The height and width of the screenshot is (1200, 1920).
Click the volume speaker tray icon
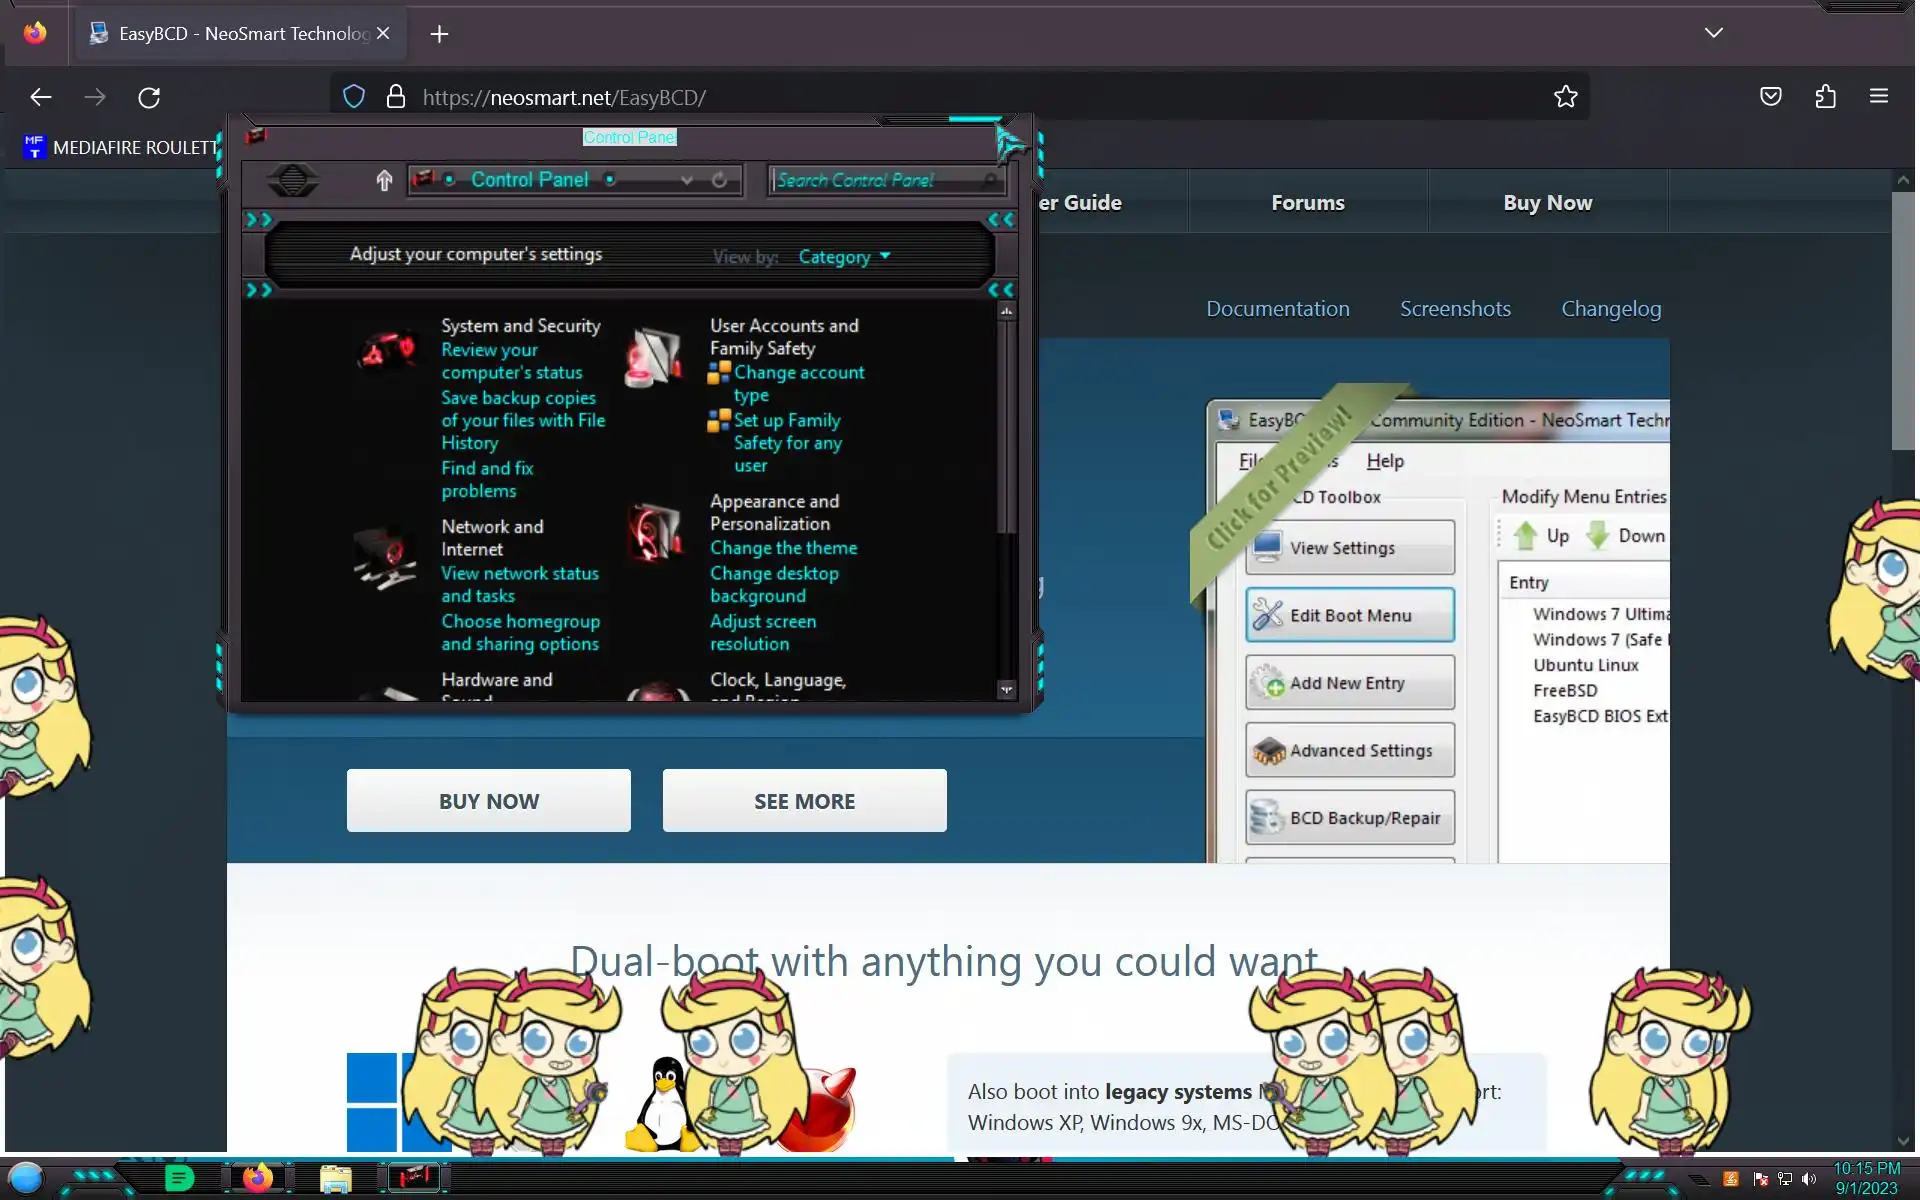click(x=1808, y=1179)
